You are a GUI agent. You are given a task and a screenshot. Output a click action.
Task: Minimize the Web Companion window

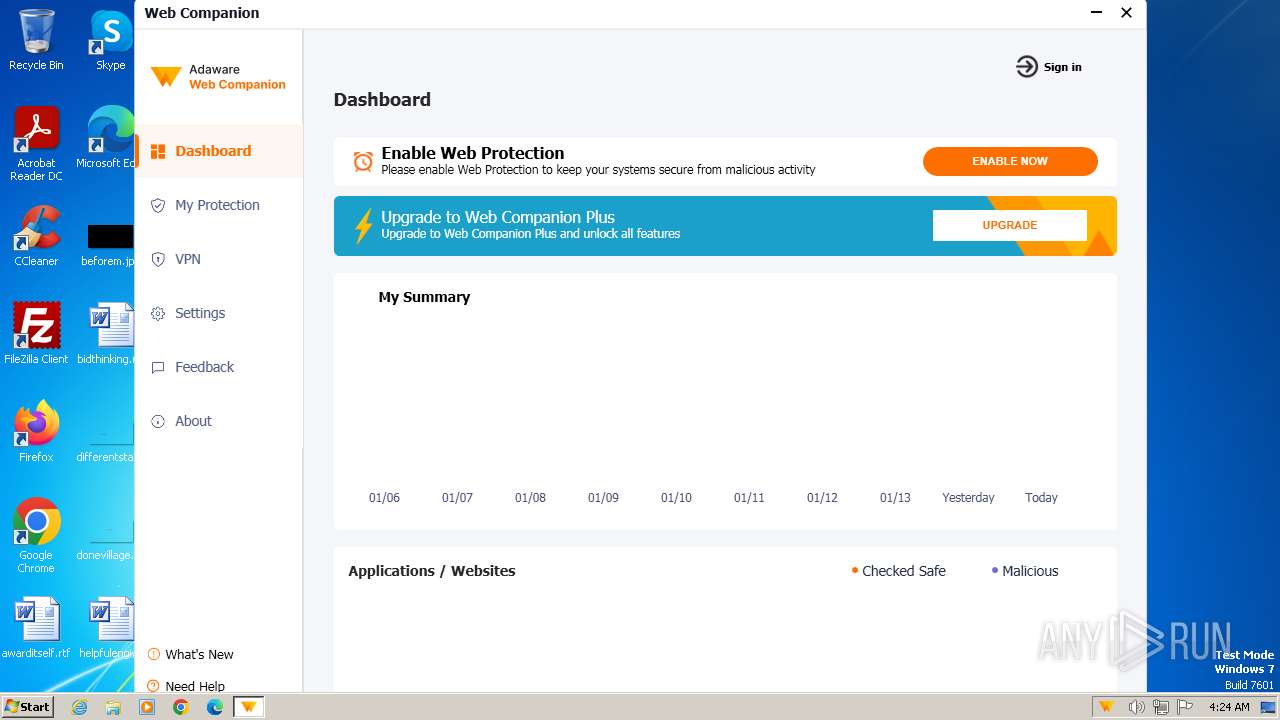[1096, 13]
